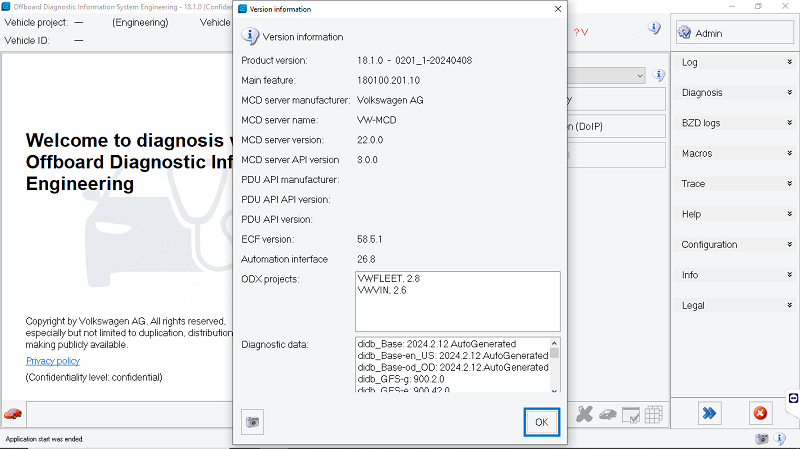The image size is (800, 449).
Task: Click the info icon next to the dropdown
Action: [659, 75]
